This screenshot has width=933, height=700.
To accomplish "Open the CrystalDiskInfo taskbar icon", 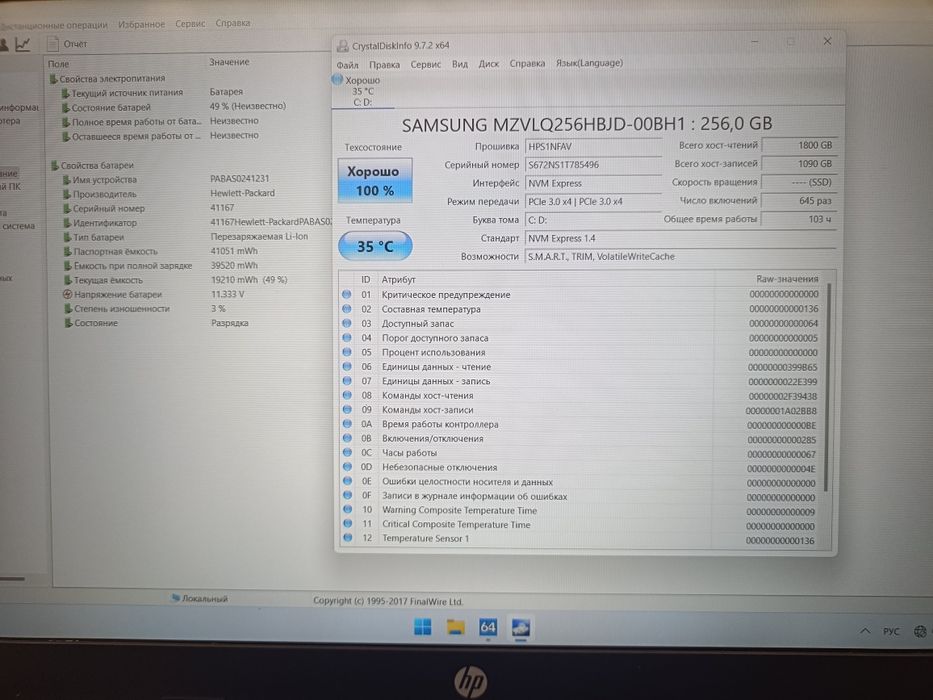I will coord(521,627).
